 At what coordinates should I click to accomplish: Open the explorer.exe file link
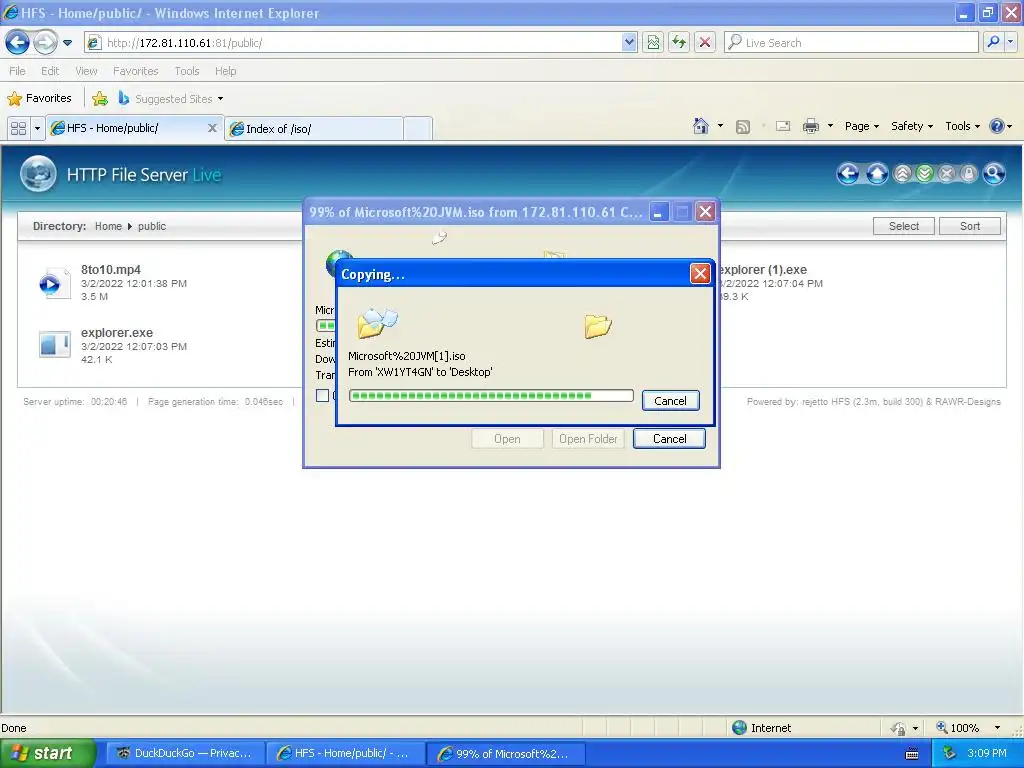[117, 332]
